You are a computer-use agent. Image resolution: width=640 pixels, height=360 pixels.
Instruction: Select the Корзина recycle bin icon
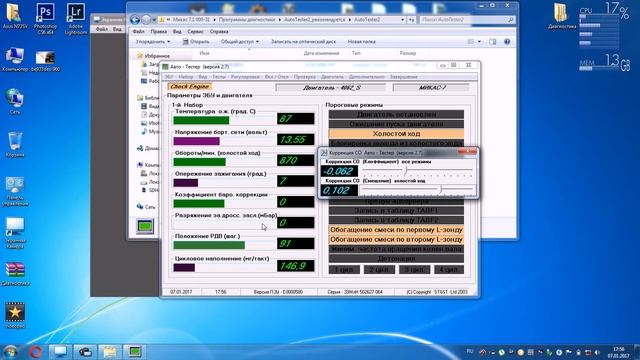pyautogui.click(x=15, y=144)
